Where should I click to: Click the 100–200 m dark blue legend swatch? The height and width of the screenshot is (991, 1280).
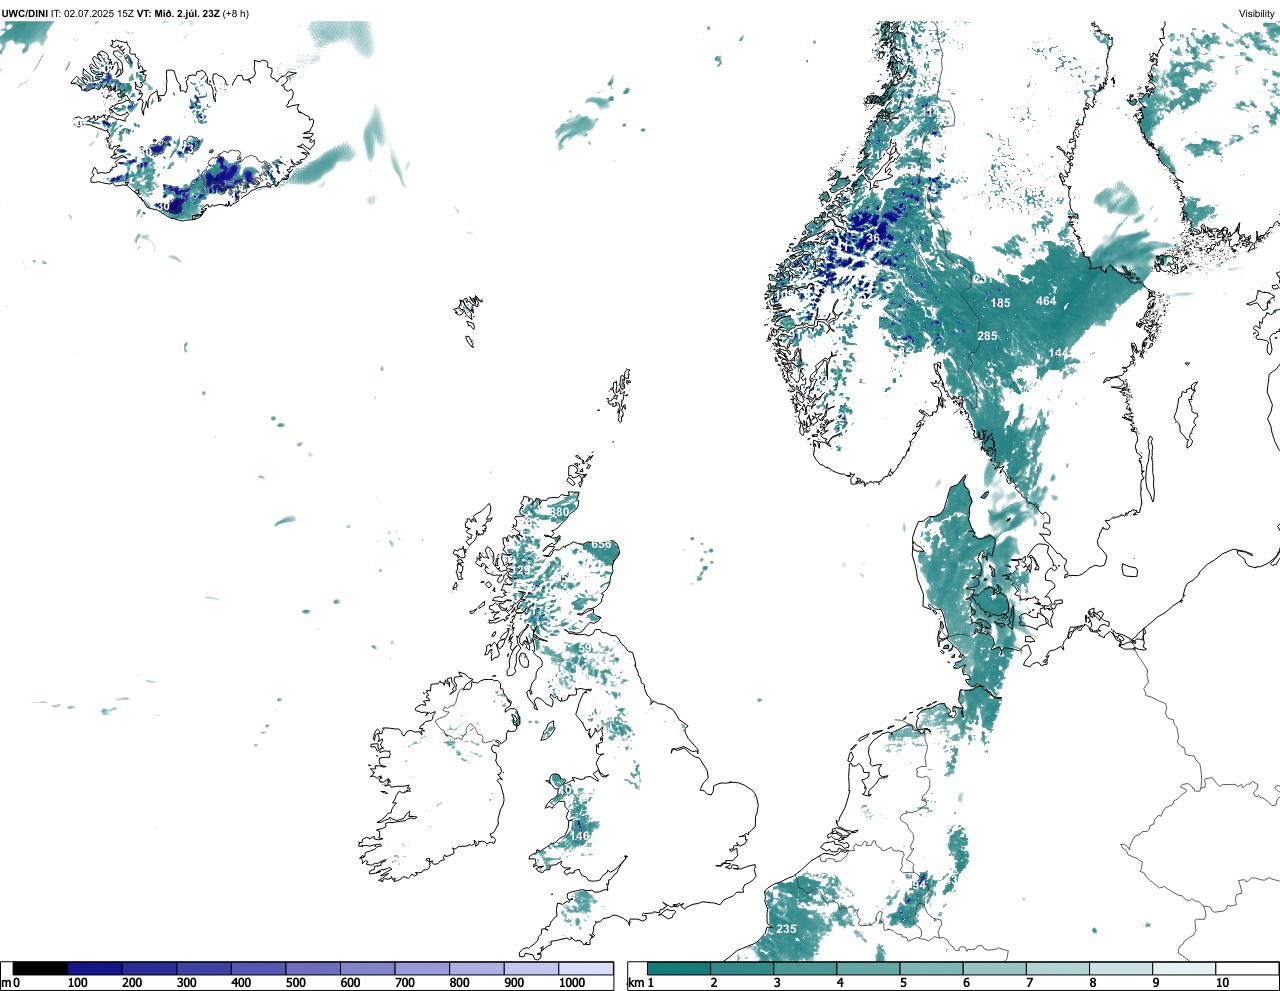[95, 968]
